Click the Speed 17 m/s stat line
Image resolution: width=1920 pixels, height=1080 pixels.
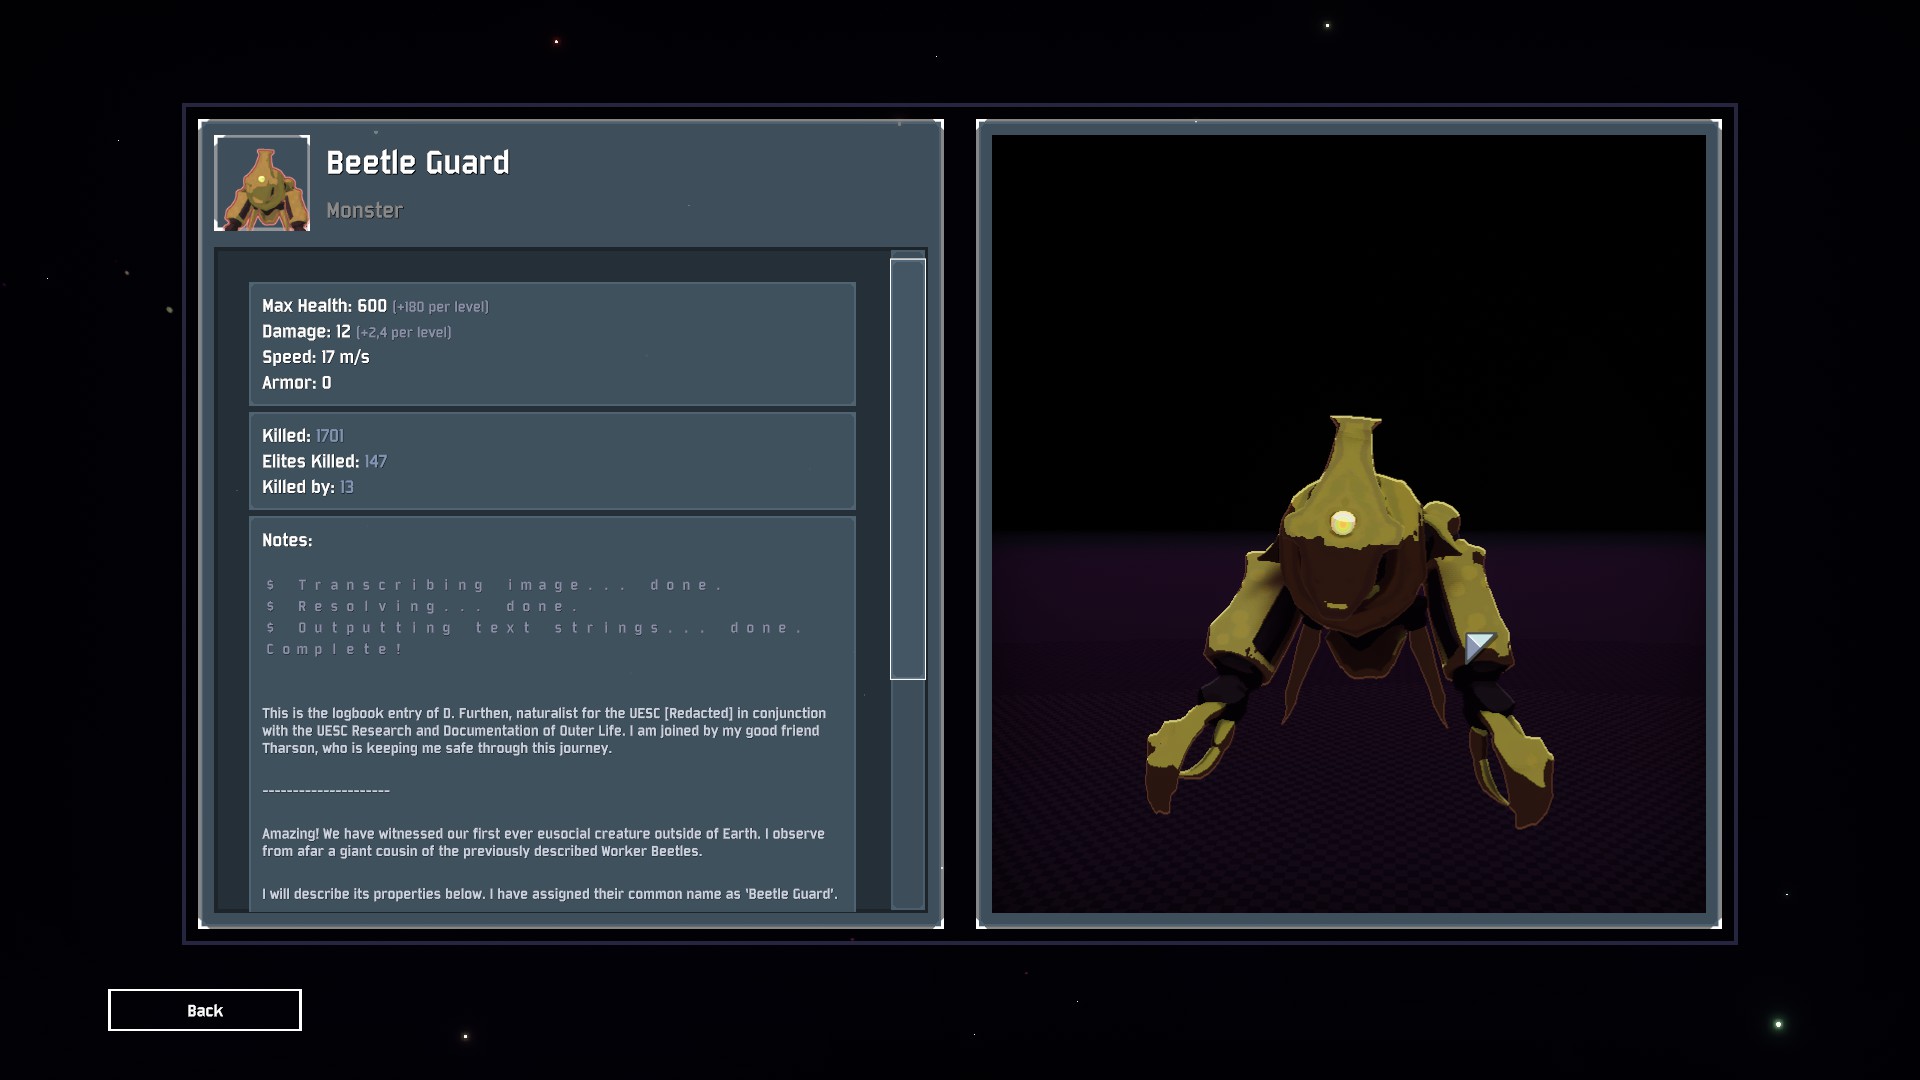[x=315, y=357]
